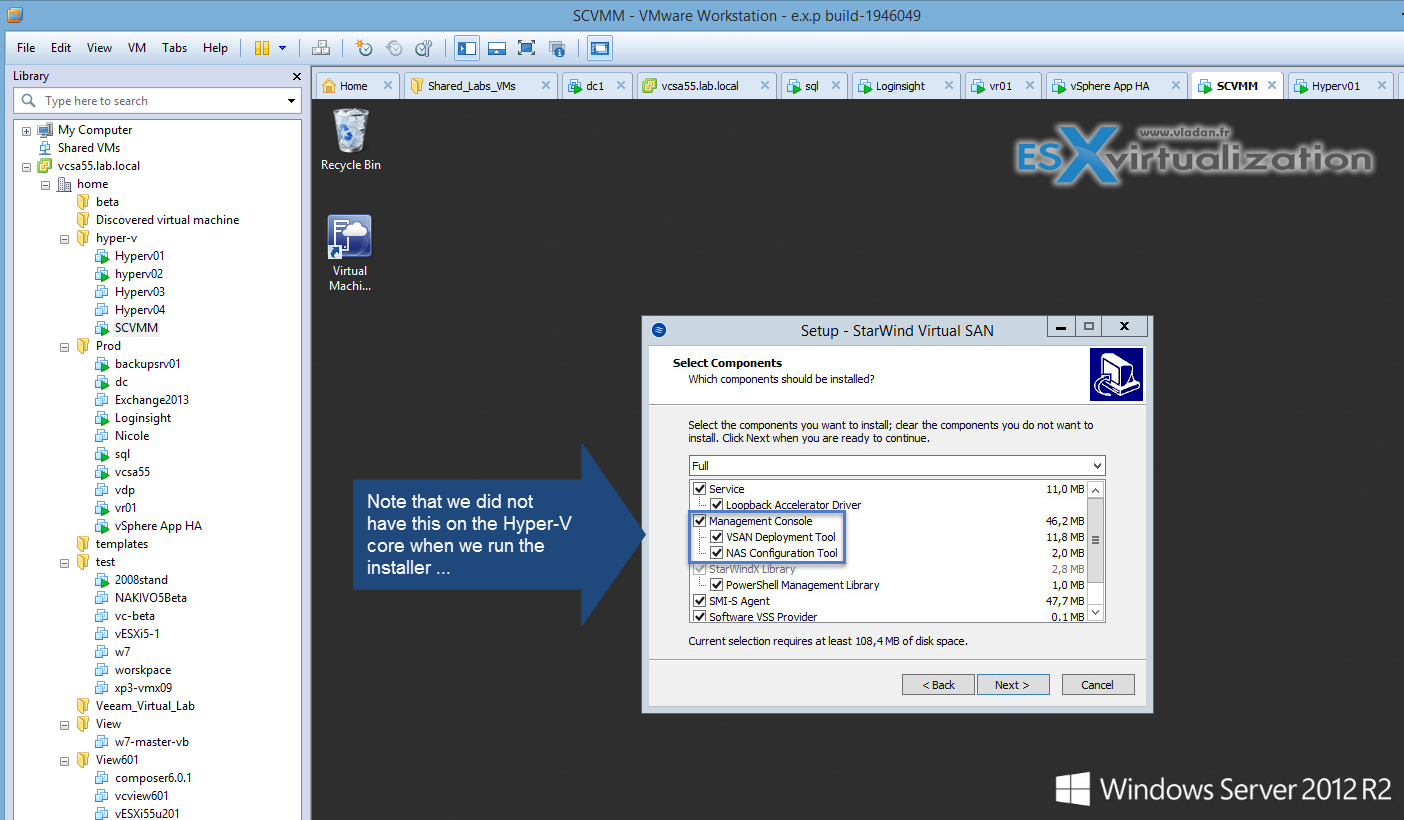Open the File menu
The image size is (1404, 820).
point(26,48)
